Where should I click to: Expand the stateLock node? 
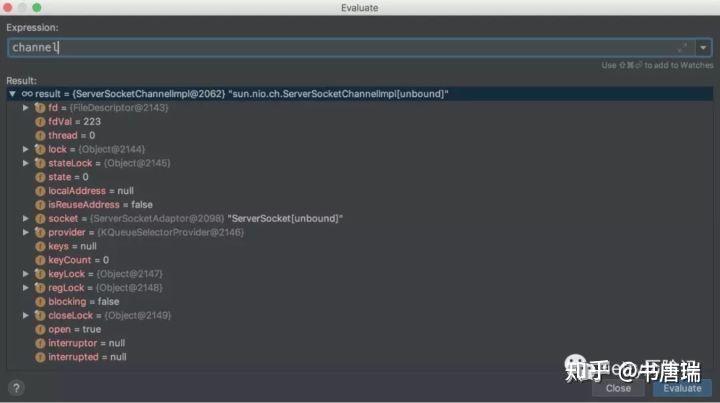[26, 163]
